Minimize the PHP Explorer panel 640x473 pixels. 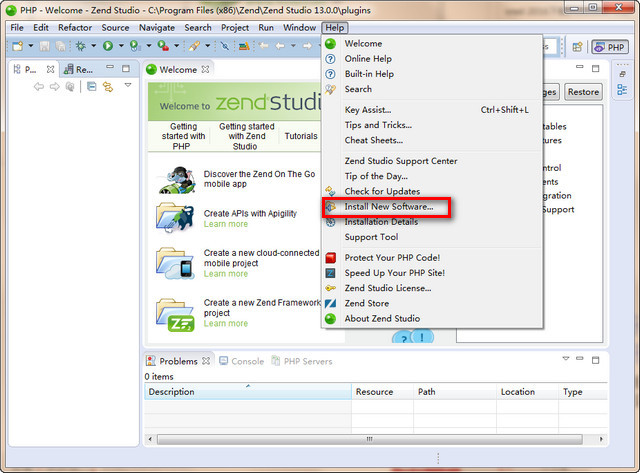[110, 67]
